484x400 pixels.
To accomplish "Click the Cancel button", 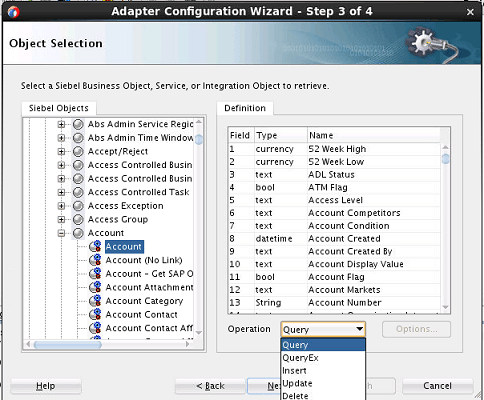I will pyautogui.click(x=437, y=386).
